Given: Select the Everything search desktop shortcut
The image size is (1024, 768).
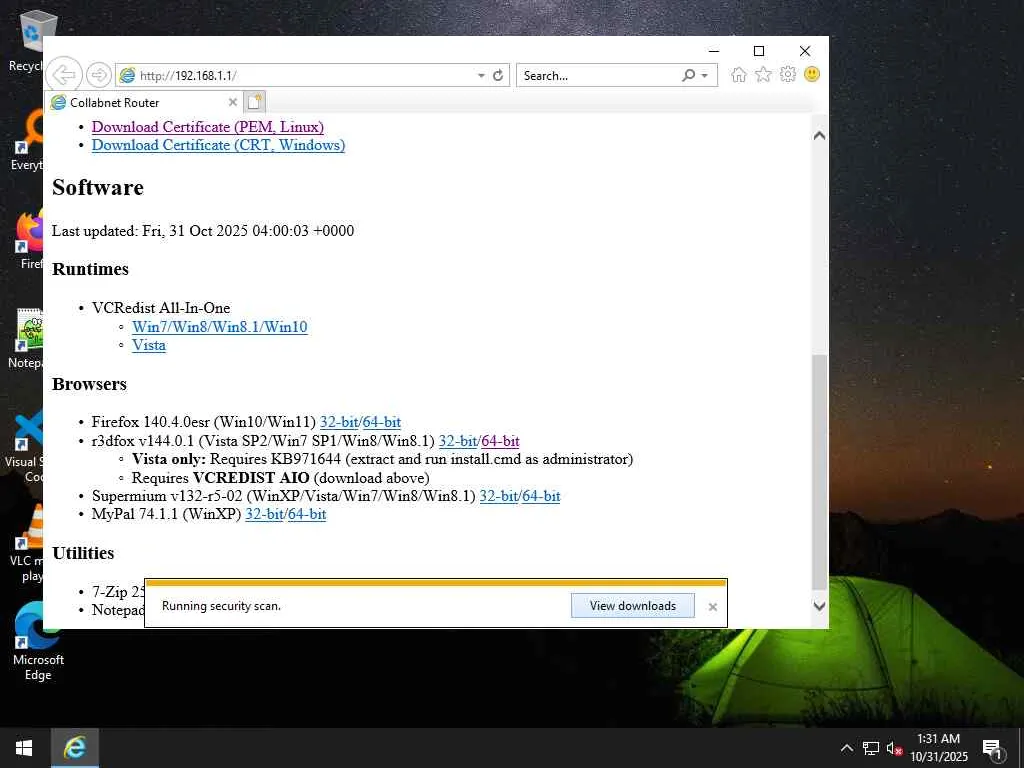Looking at the screenshot, I should tap(29, 140).
